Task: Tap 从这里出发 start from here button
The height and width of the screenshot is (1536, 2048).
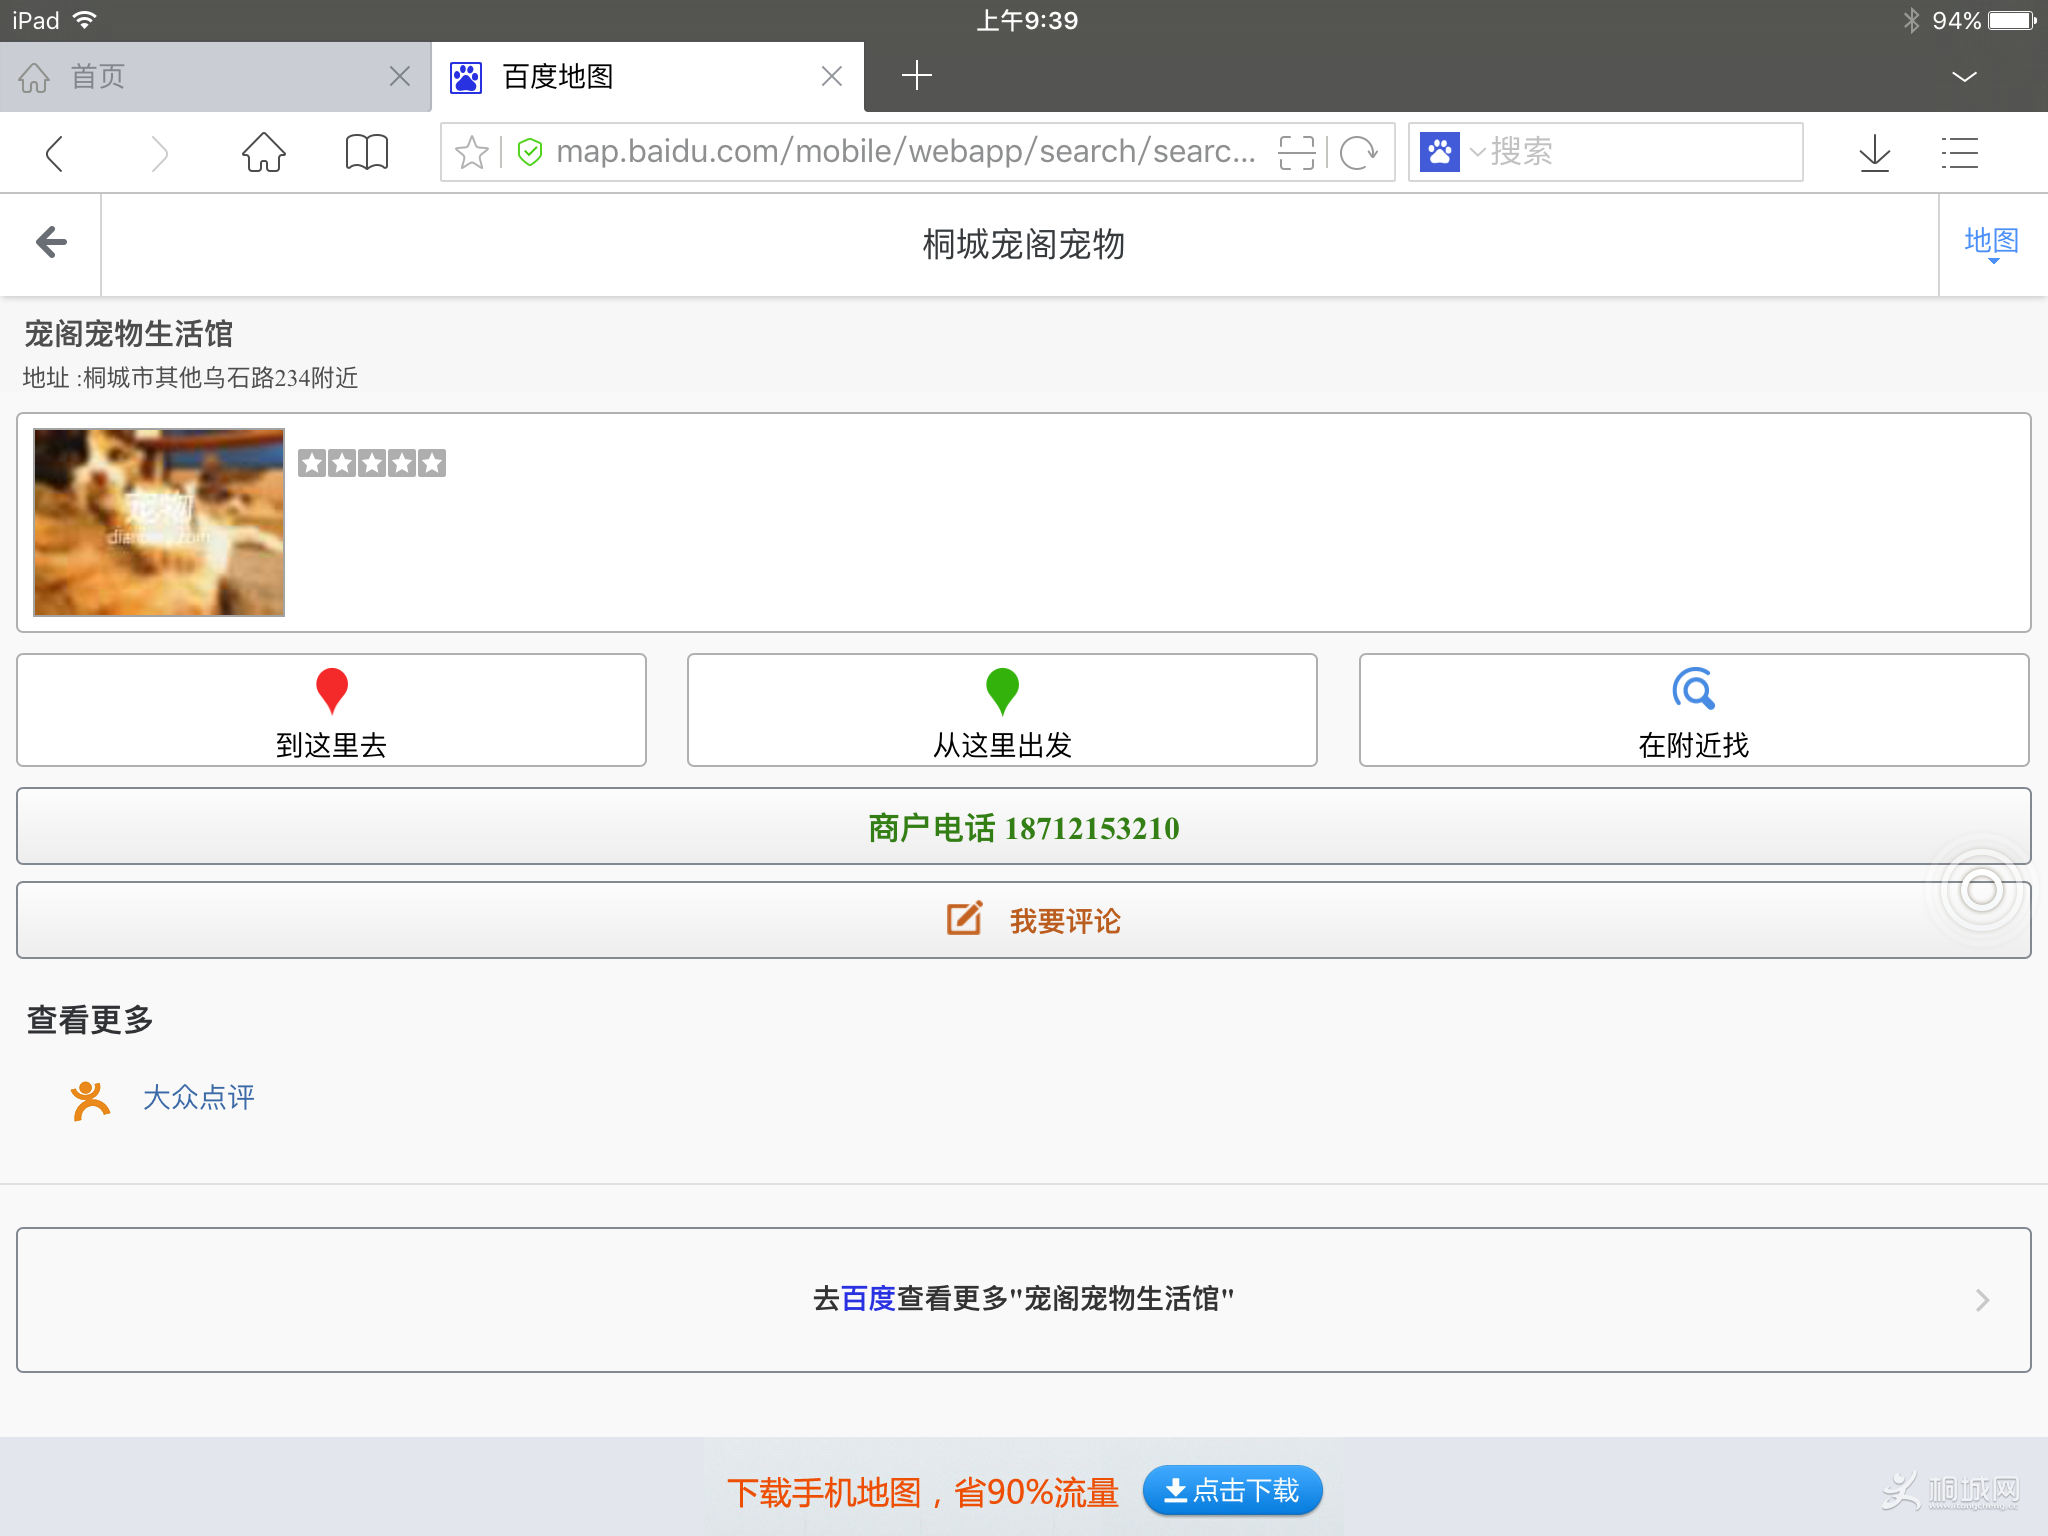Action: click(1002, 710)
